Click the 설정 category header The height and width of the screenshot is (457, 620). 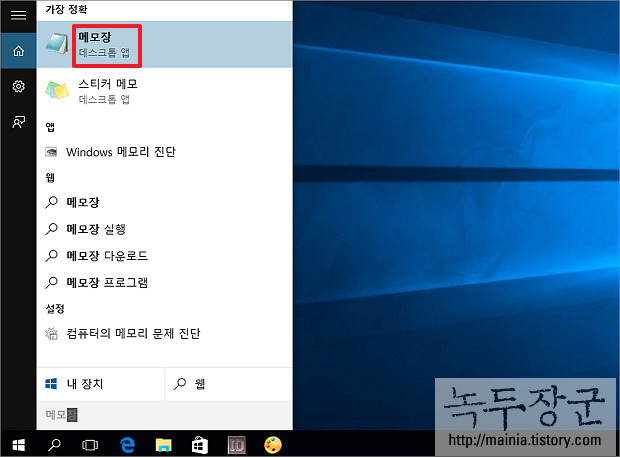(55, 308)
